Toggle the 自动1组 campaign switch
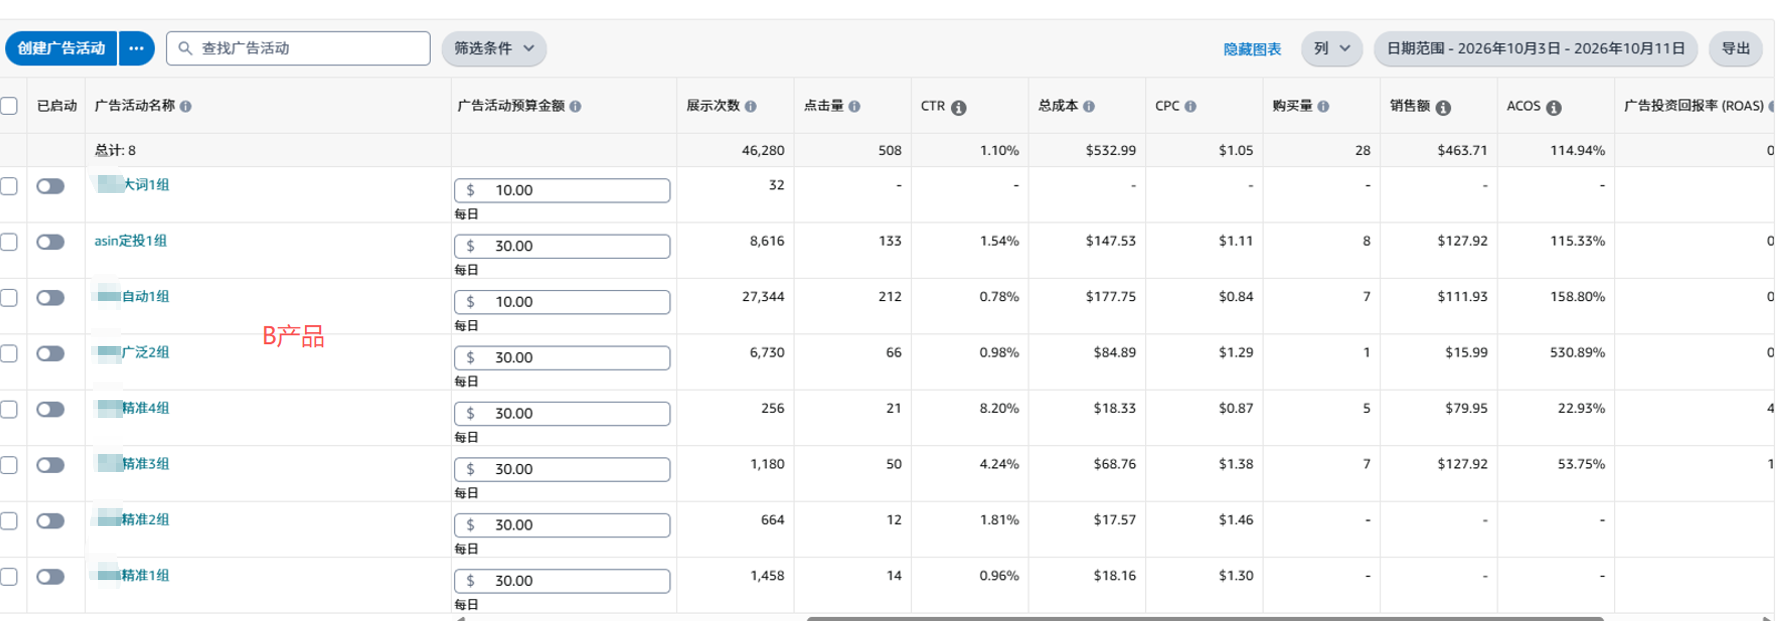Screen dimensions: 1776x621 coord(50,298)
